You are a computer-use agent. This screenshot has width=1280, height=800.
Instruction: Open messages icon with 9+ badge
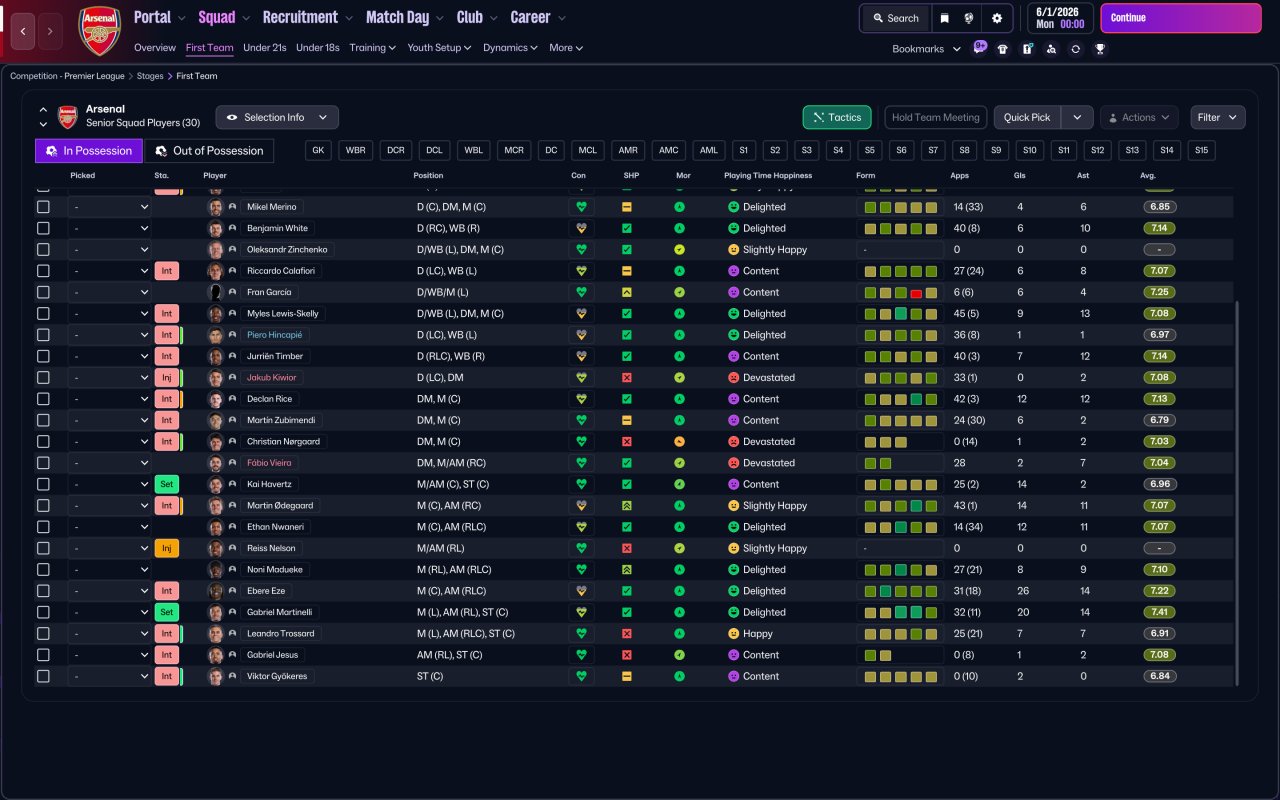coord(979,48)
